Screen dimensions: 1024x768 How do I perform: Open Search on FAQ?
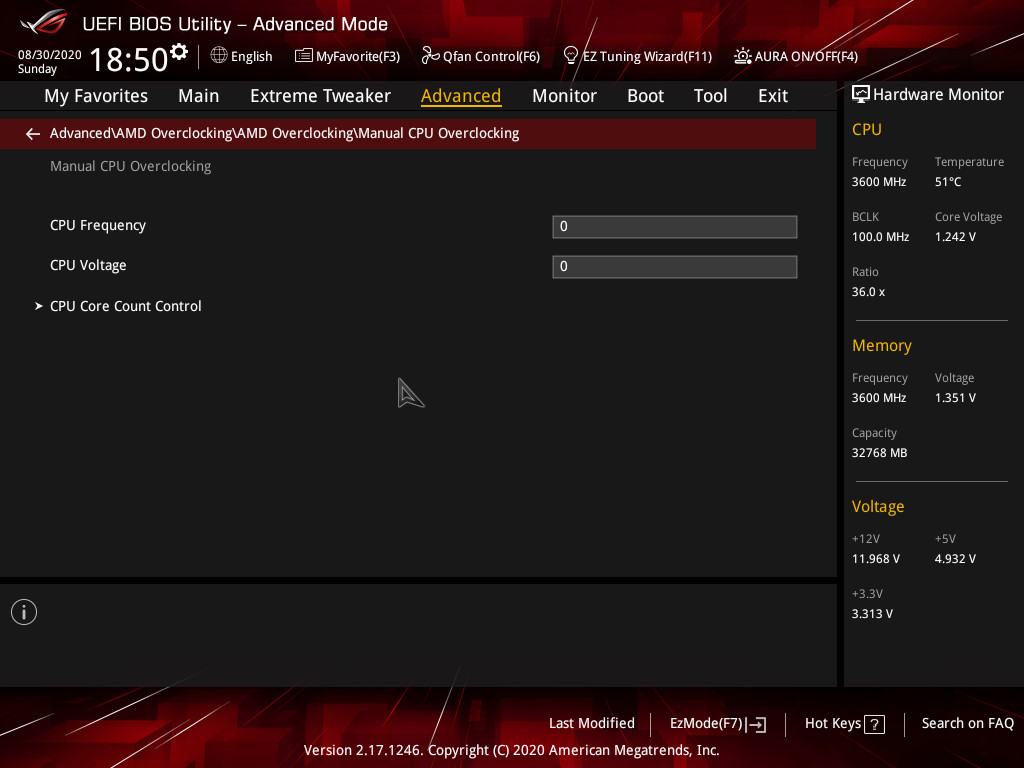pyautogui.click(x=967, y=723)
